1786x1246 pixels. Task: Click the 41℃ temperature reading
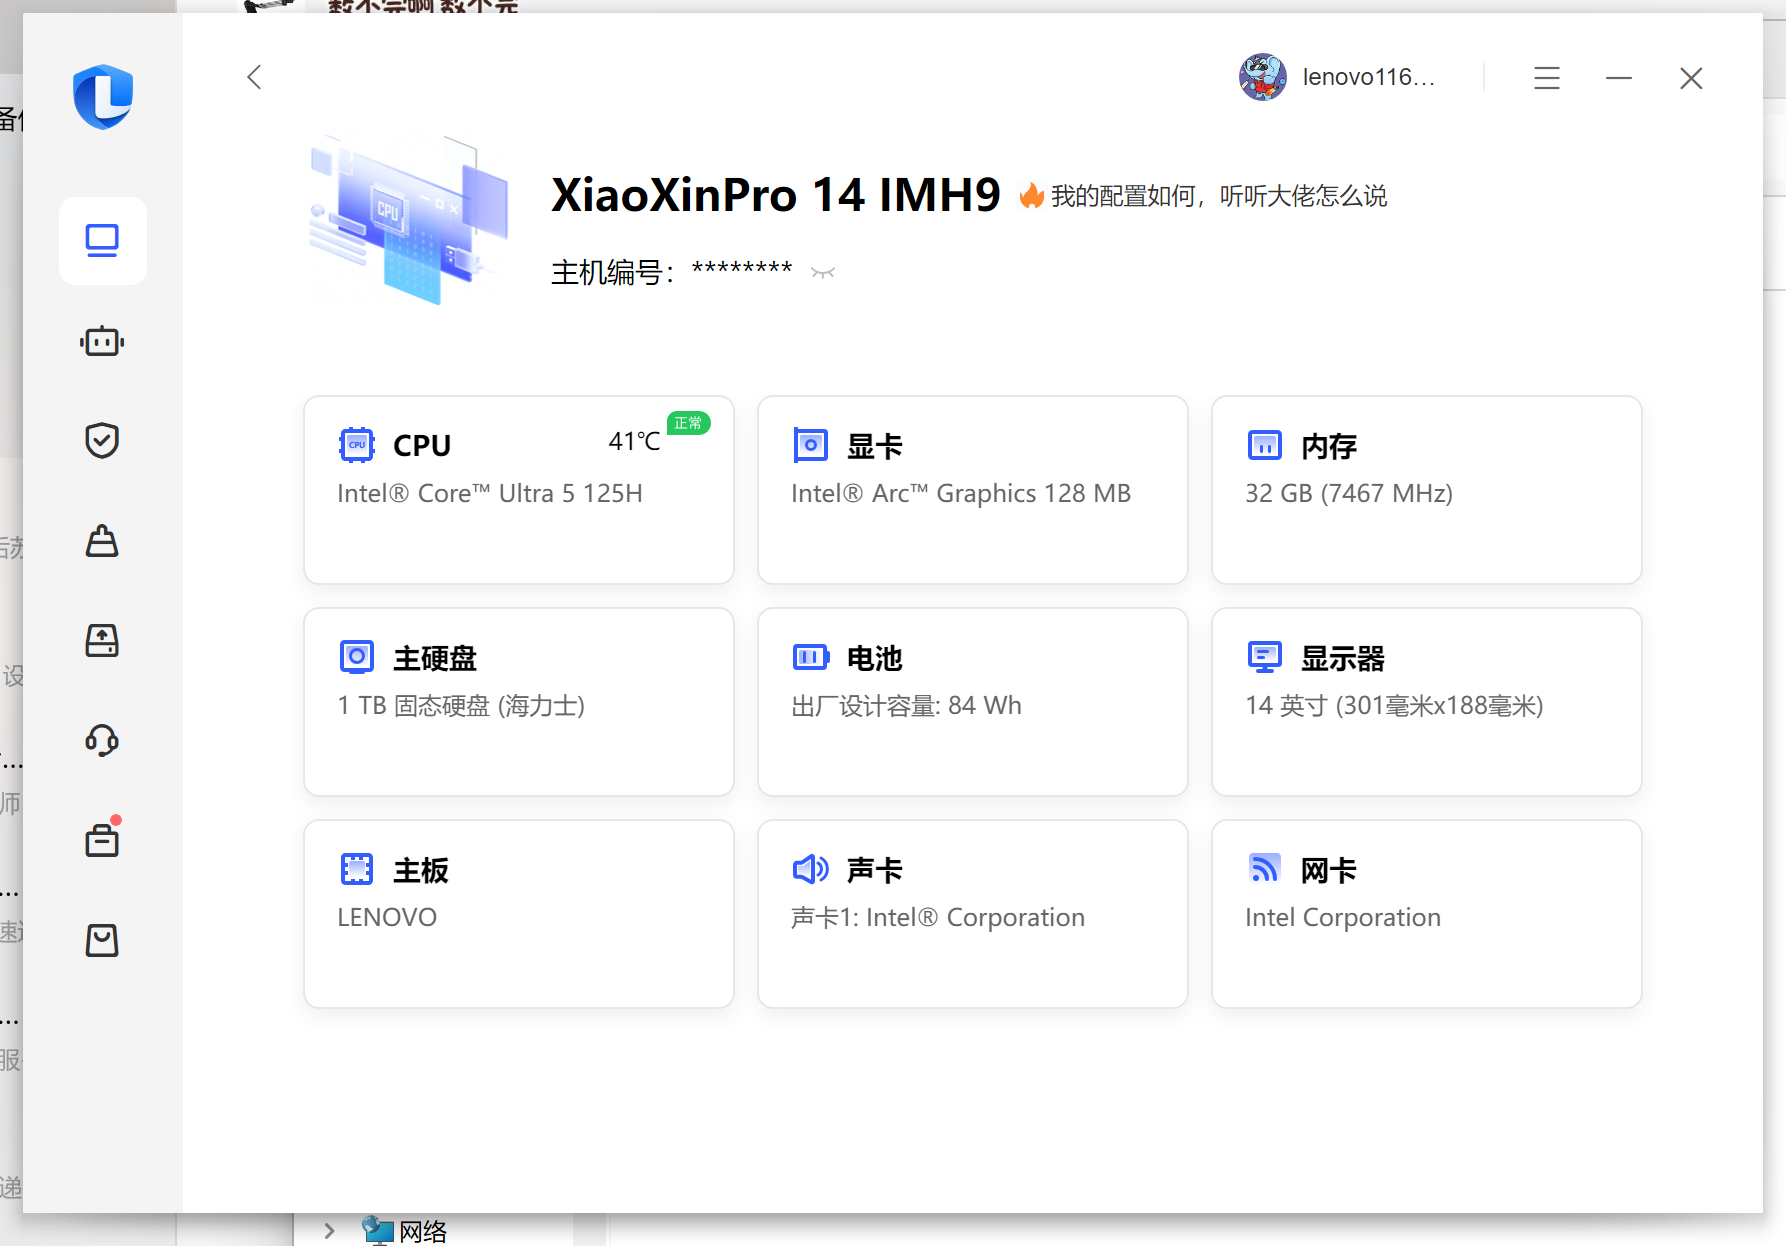634,441
